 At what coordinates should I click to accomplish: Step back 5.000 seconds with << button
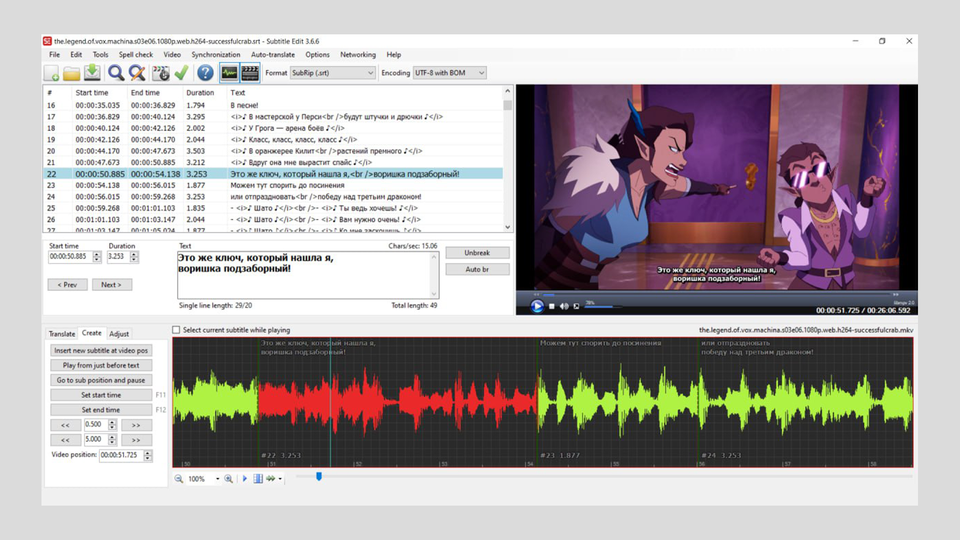66,440
